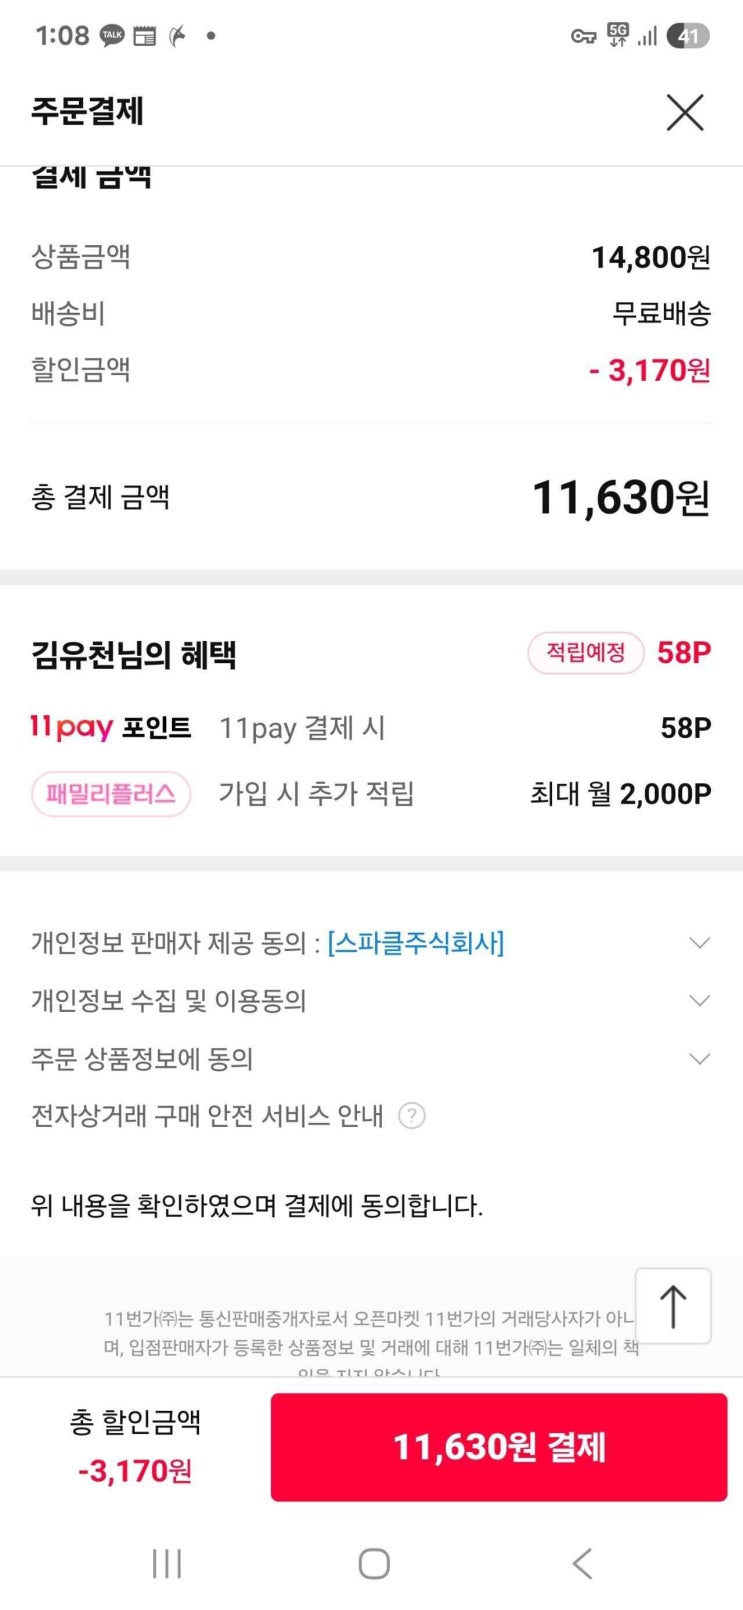
Task: Tap the calendar notification icon in status bar
Action: click(x=145, y=36)
